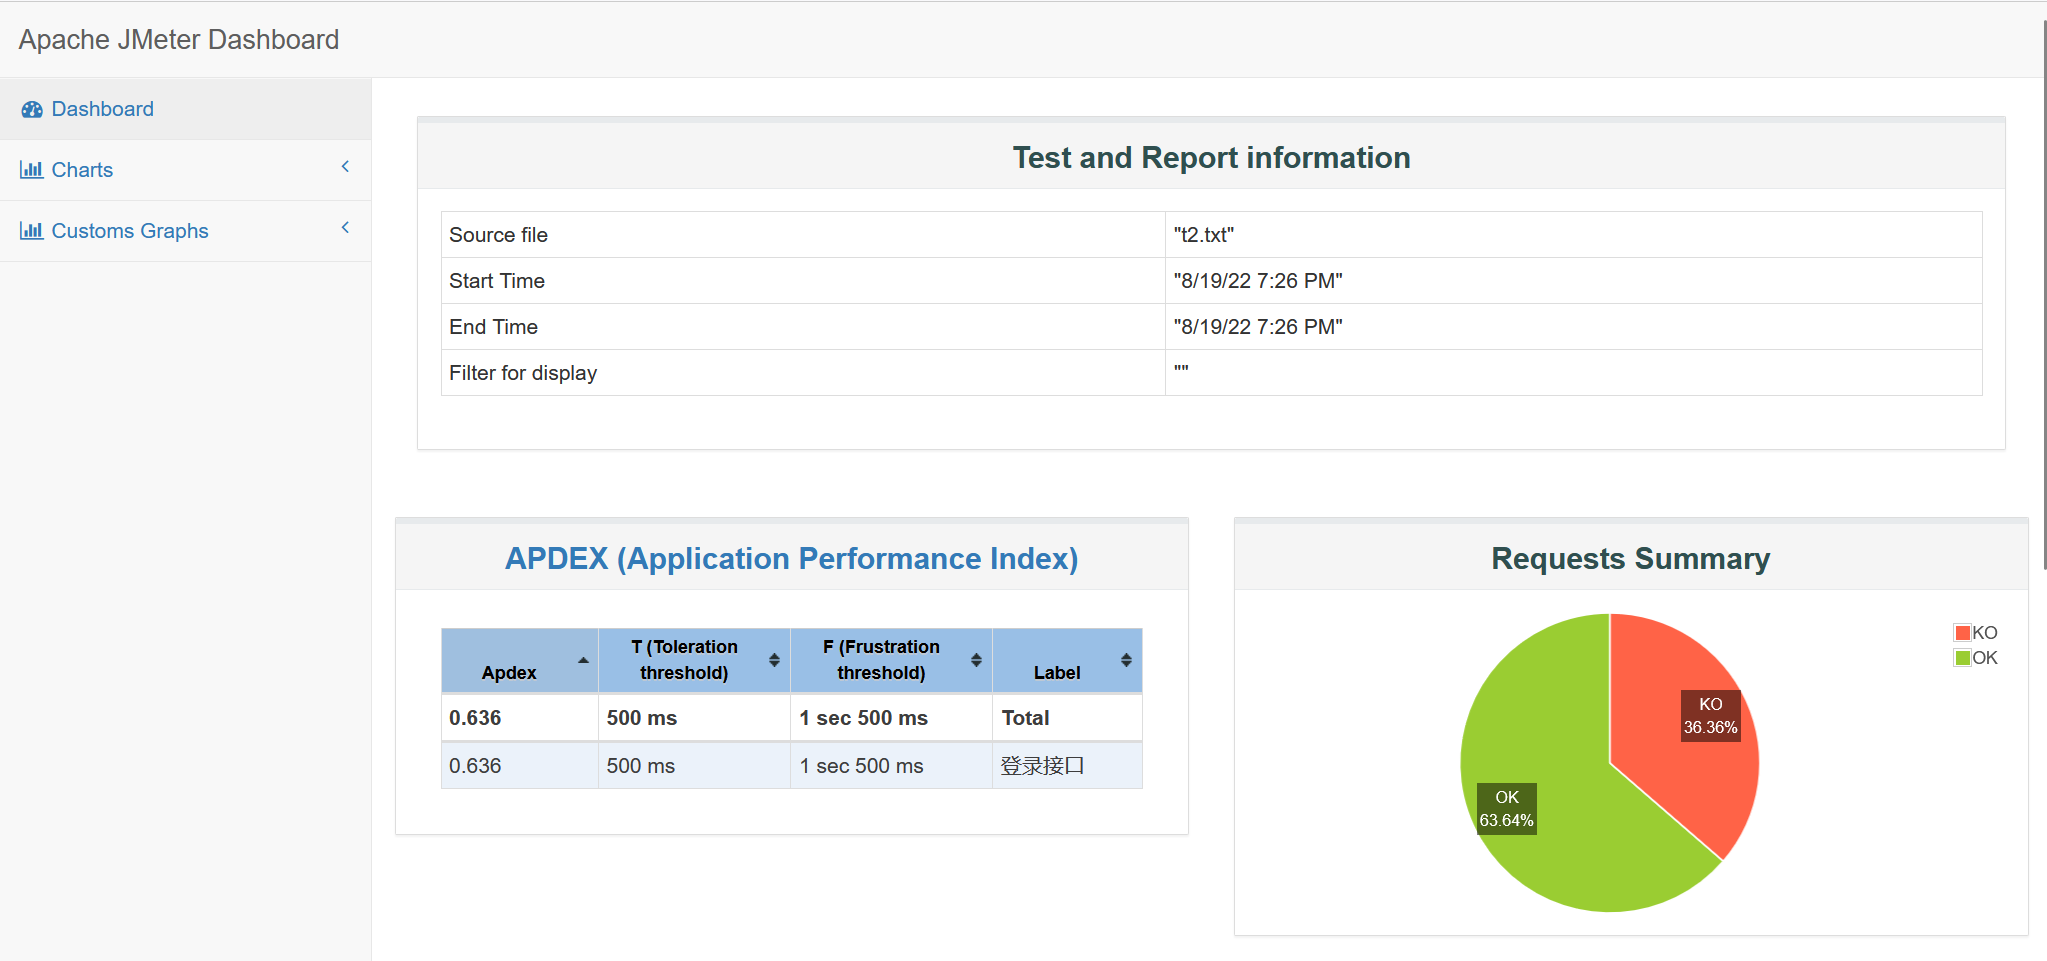
Task: Expand the Customs Graphs menu chevron
Action: tap(345, 228)
